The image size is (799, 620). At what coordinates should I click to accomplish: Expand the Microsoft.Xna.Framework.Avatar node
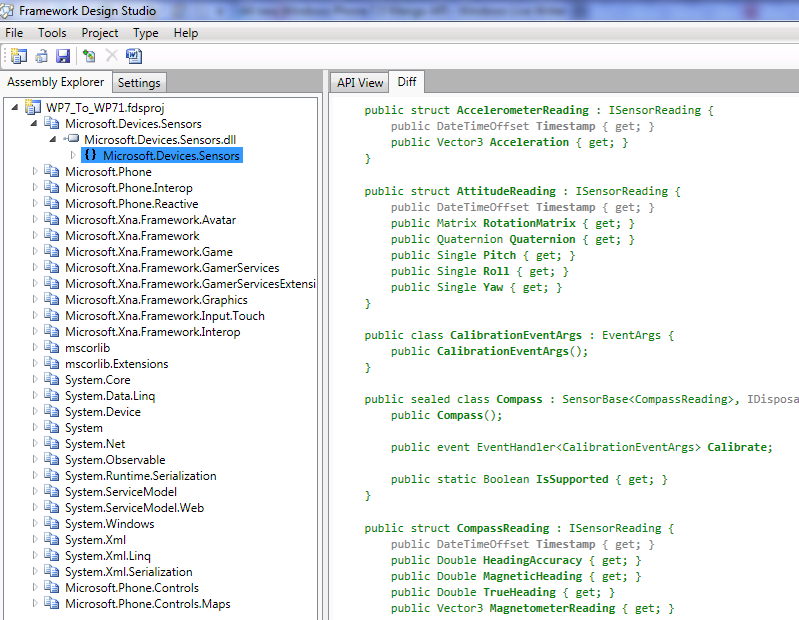pyautogui.click(x=35, y=219)
